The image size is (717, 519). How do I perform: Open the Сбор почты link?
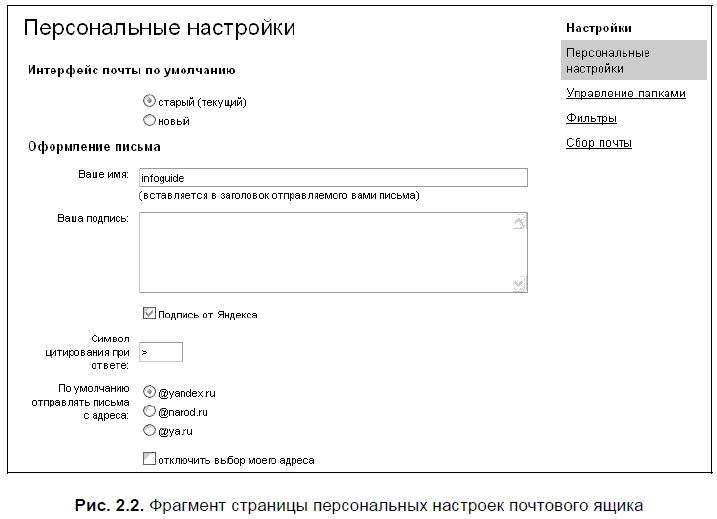click(598, 143)
